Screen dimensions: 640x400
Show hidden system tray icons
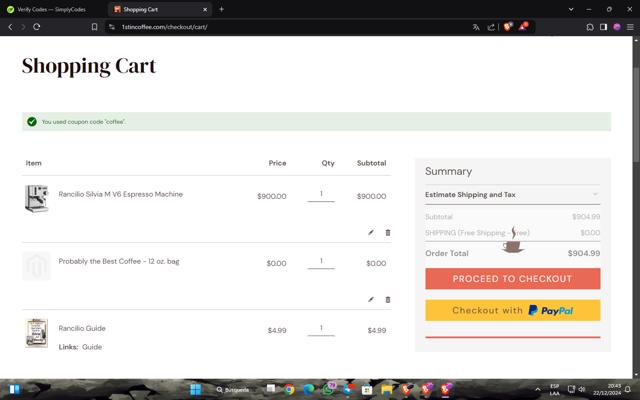tap(538, 390)
